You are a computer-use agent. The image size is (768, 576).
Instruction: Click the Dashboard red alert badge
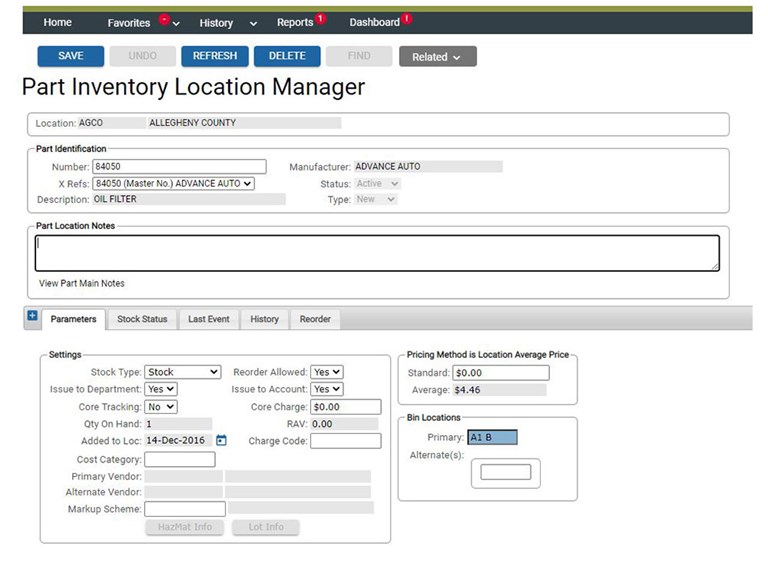pos(407,19)
